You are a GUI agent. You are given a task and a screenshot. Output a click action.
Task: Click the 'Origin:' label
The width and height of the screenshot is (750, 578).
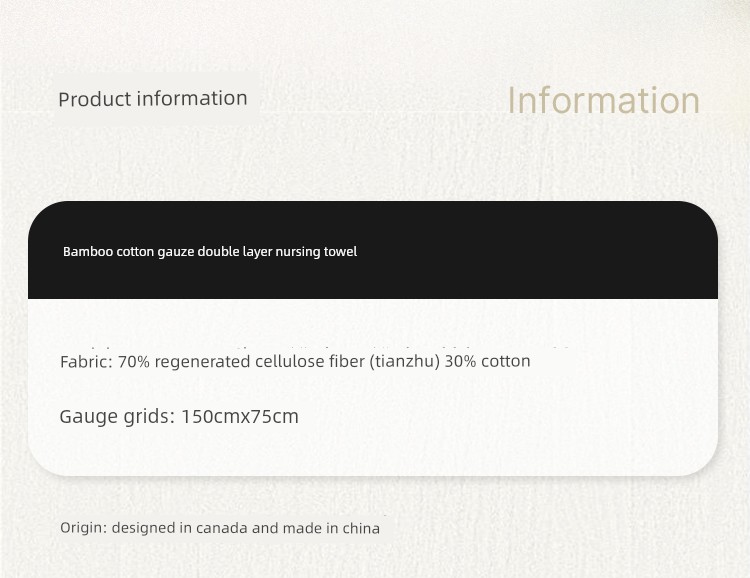click(84, 528)
